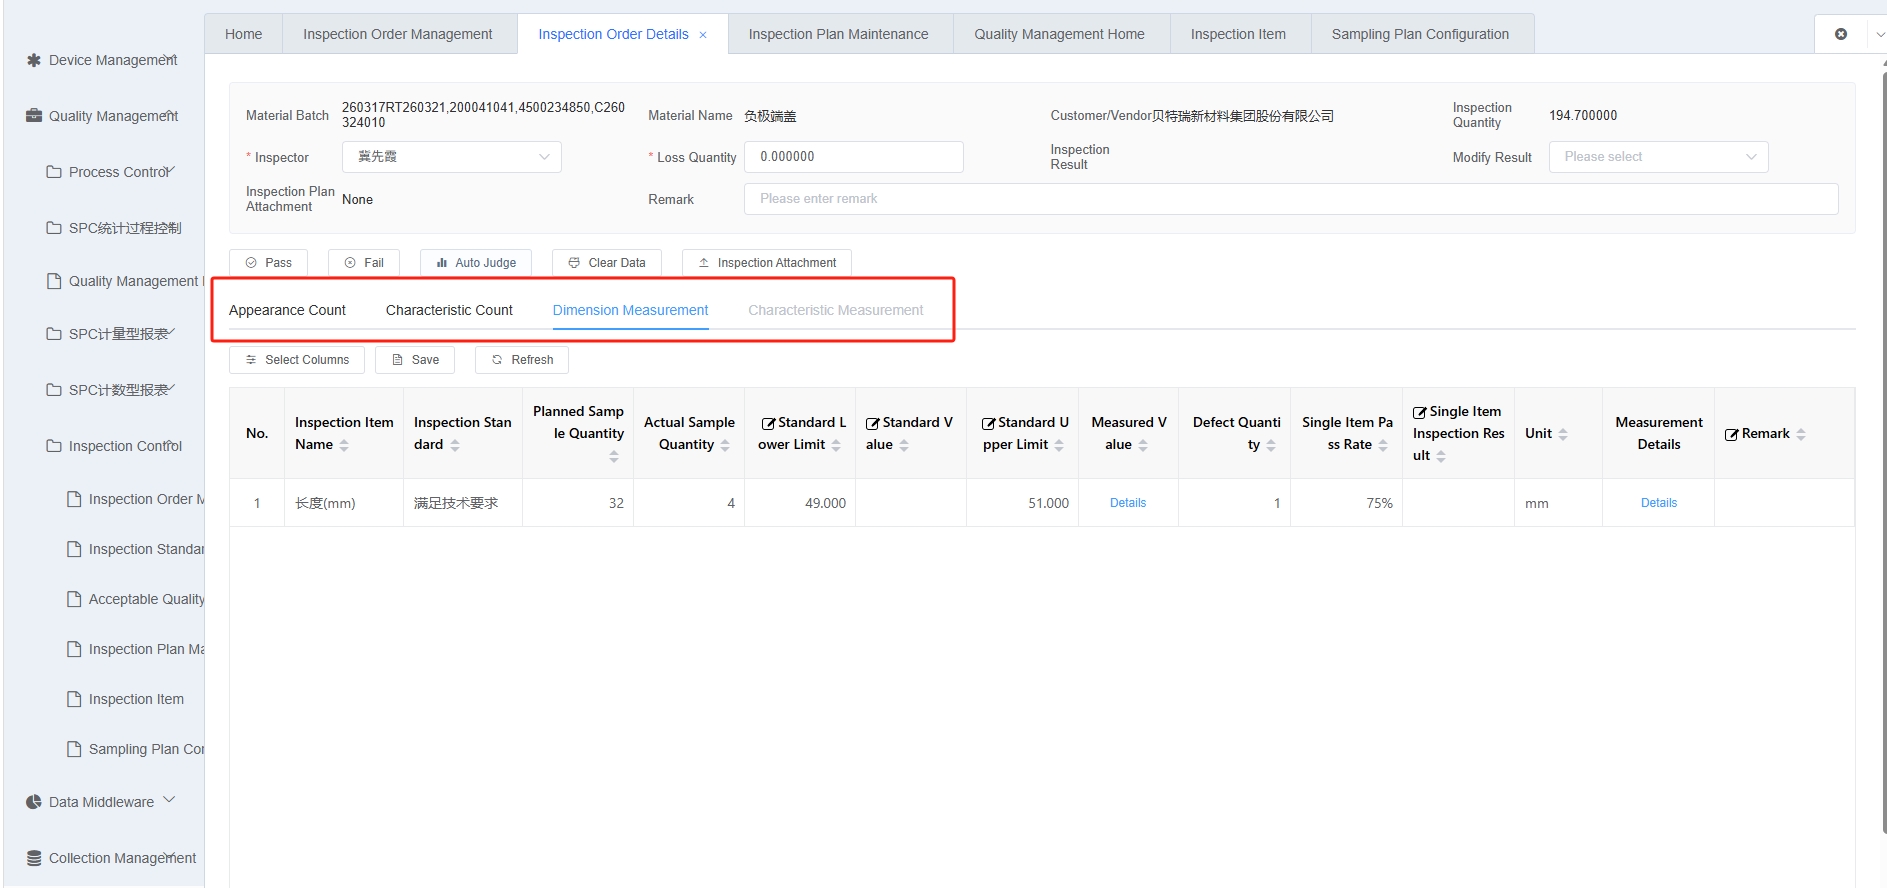Expand the SPC计量型报表 submenu

pyautogui.click(x=169, y=333)
